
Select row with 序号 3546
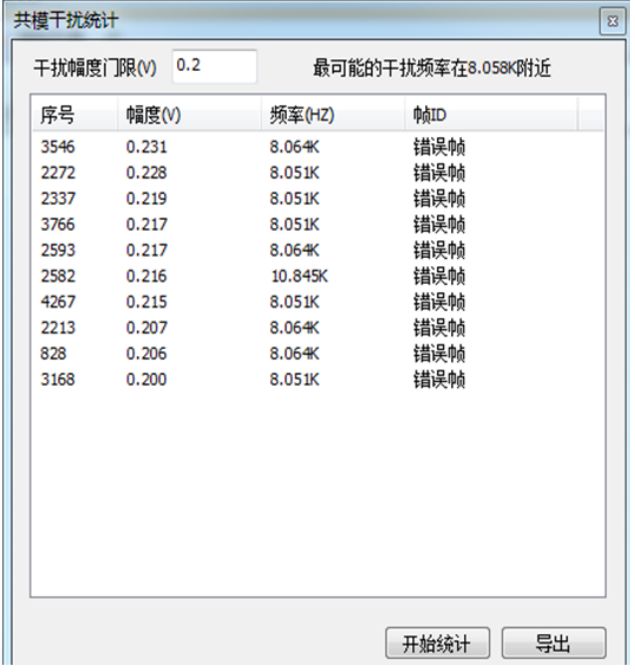point(318,147)
